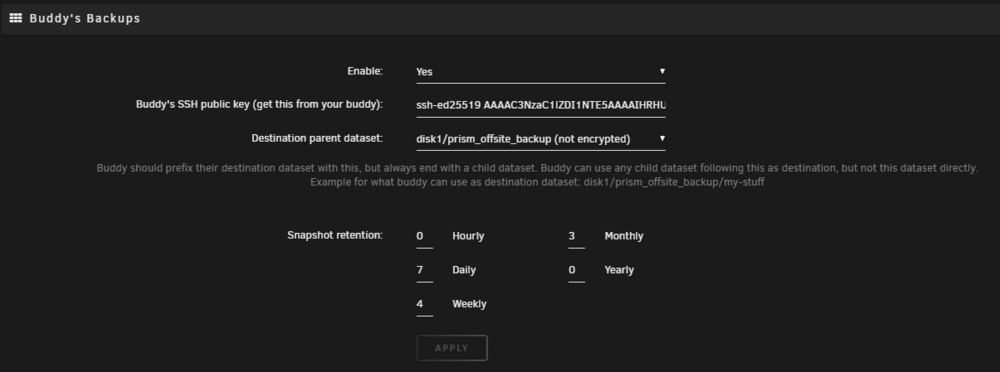This screenshot has width=1000, height=372.
Task: Click the "Snapshot retention:" label
Action: 335,235
